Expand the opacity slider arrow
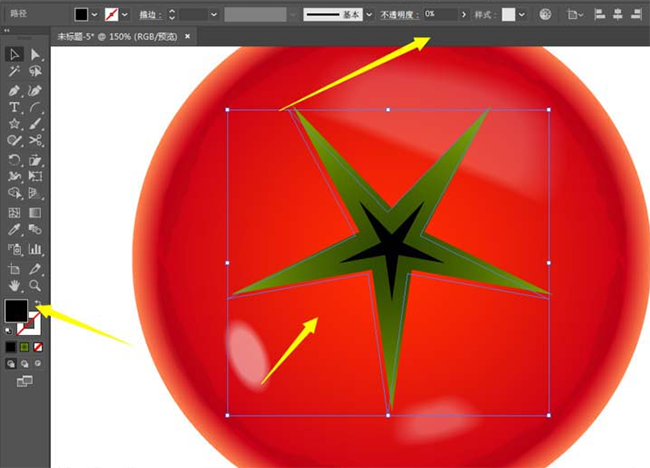Viewport: 650px width, 468px height. coord(463,15)
